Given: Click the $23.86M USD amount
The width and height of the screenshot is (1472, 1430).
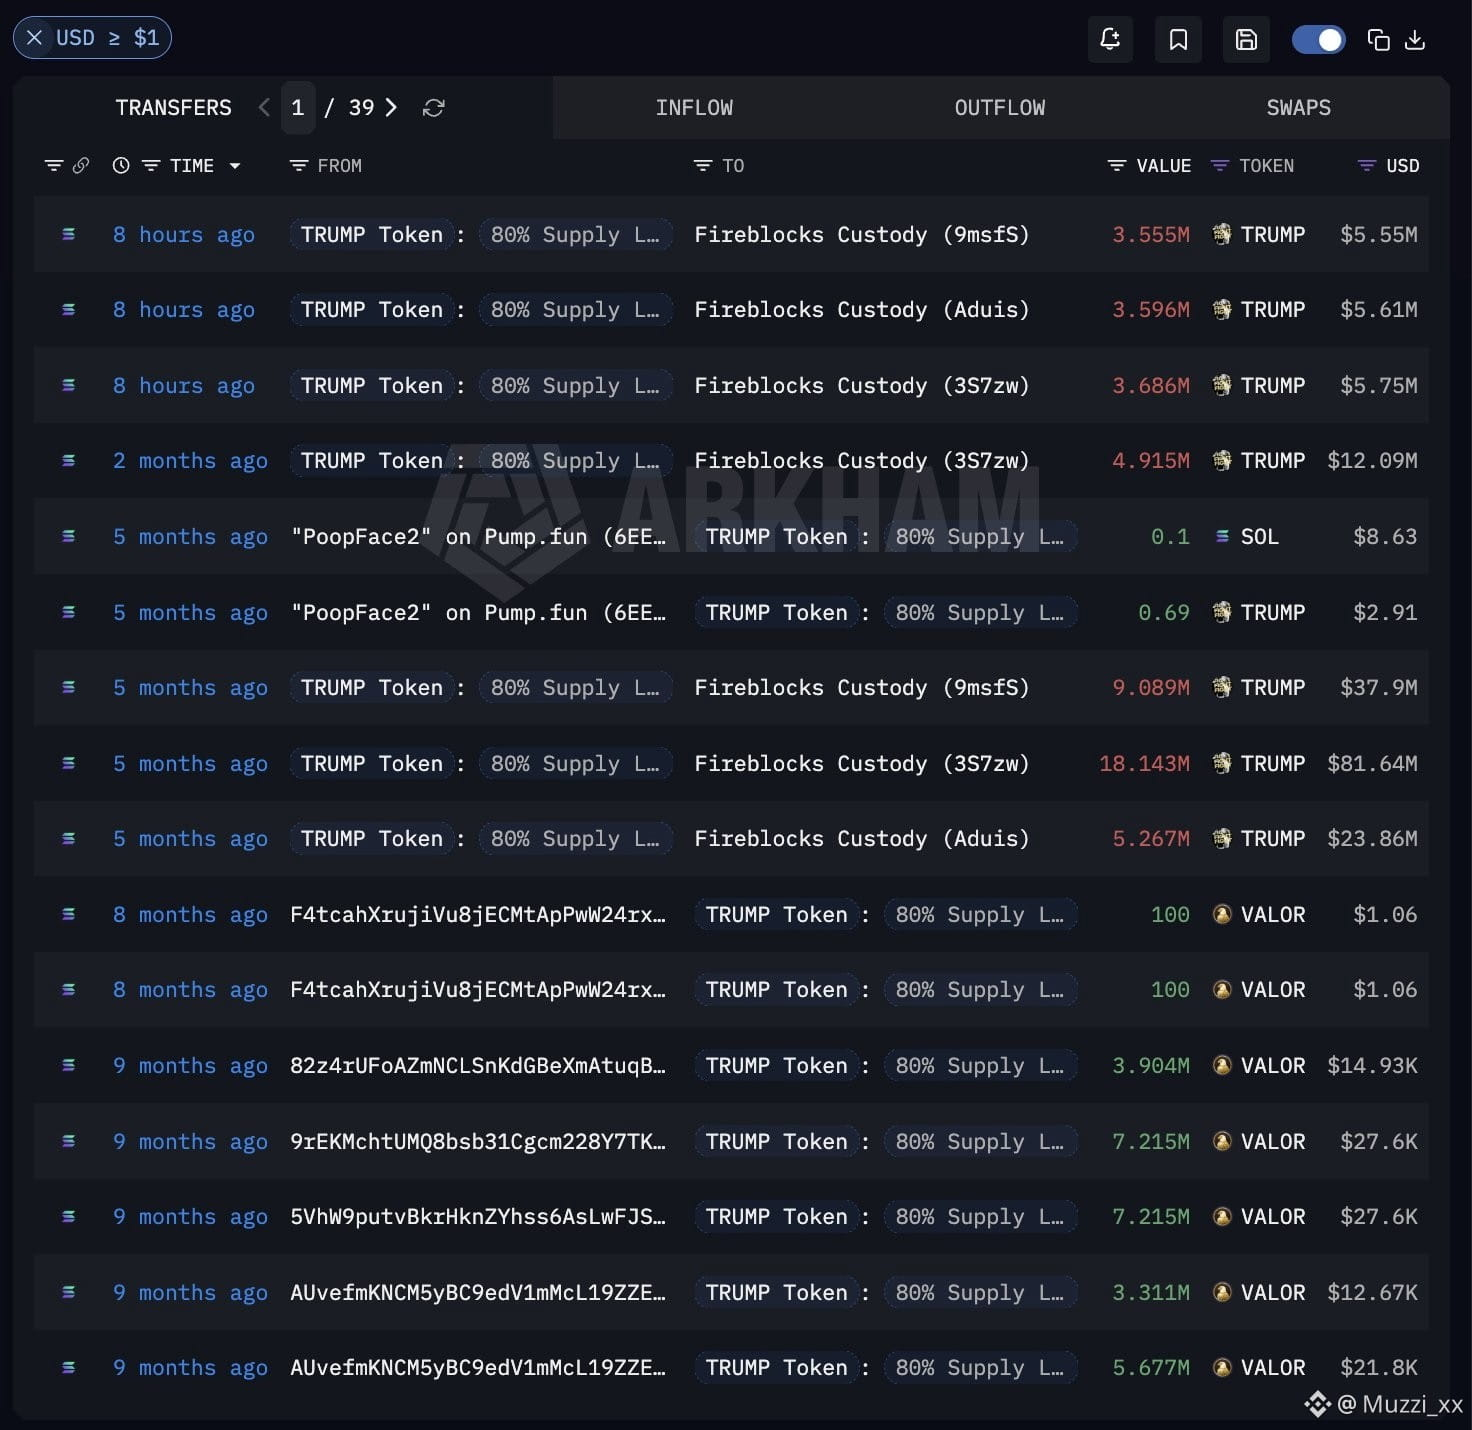Looking at the screenshot, I should [x=1372, y=839].
